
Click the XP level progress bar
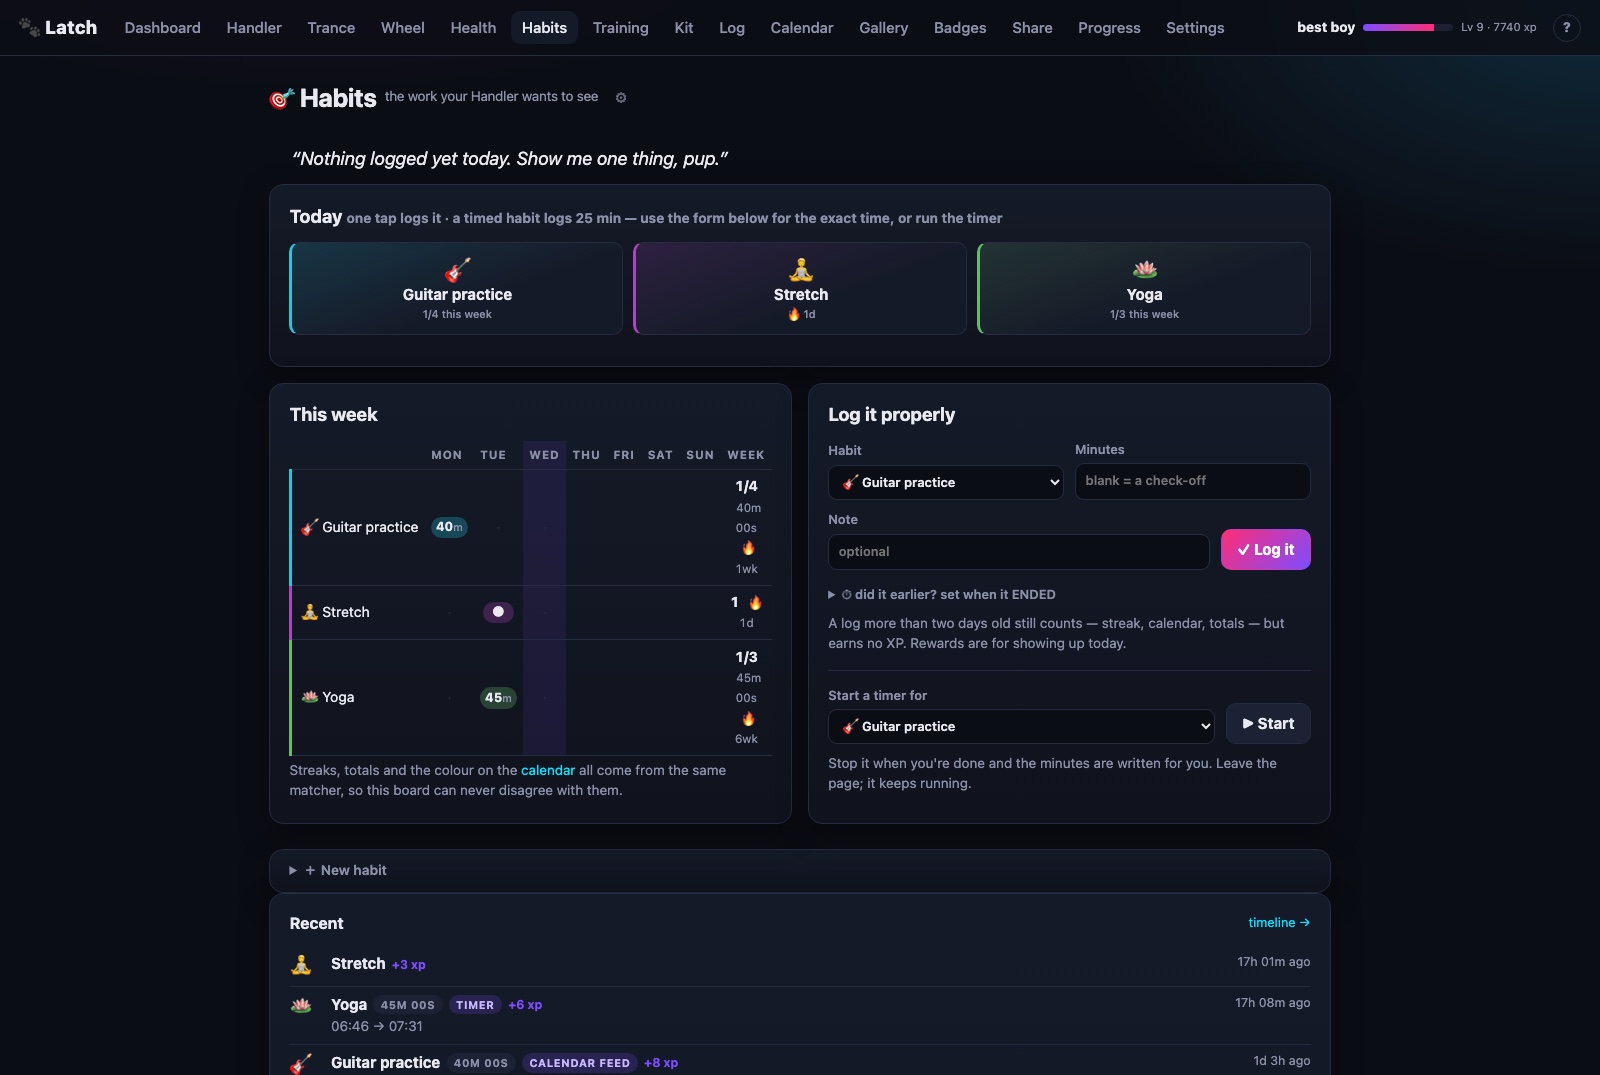[1407, 27]
